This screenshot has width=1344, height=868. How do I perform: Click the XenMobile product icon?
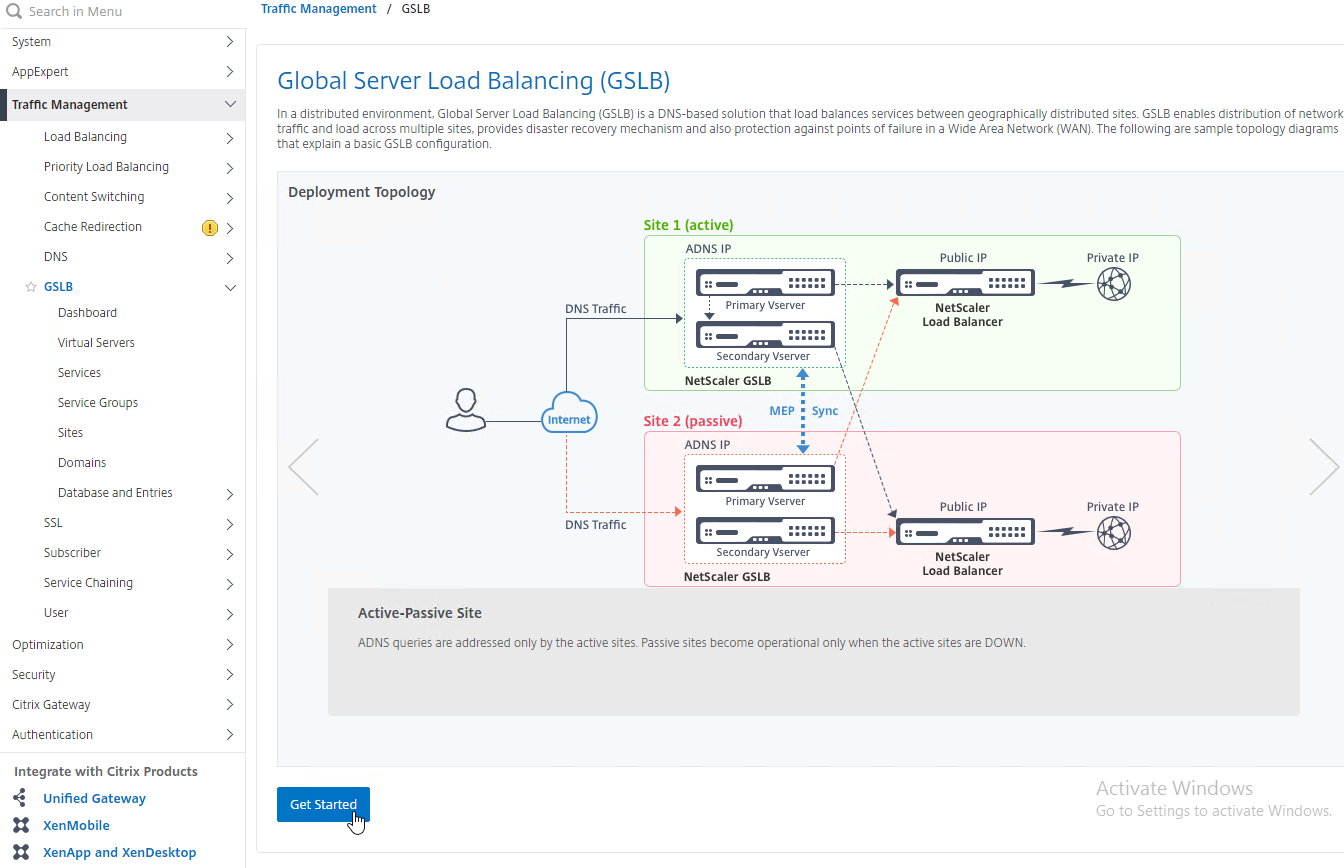point(20,825)
